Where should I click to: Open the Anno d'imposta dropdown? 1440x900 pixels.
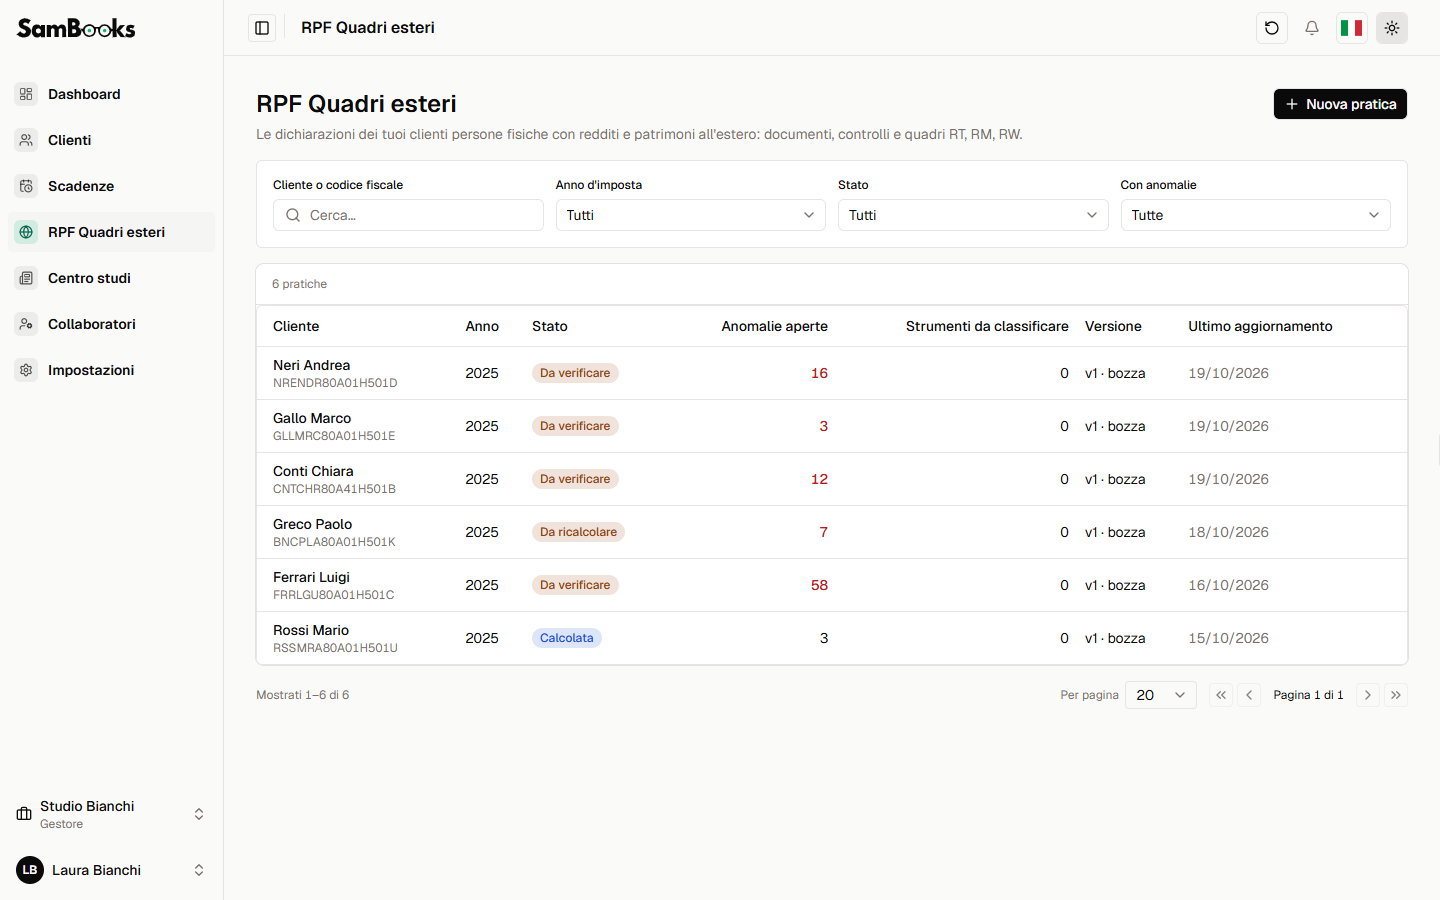(x=690, y=215)
